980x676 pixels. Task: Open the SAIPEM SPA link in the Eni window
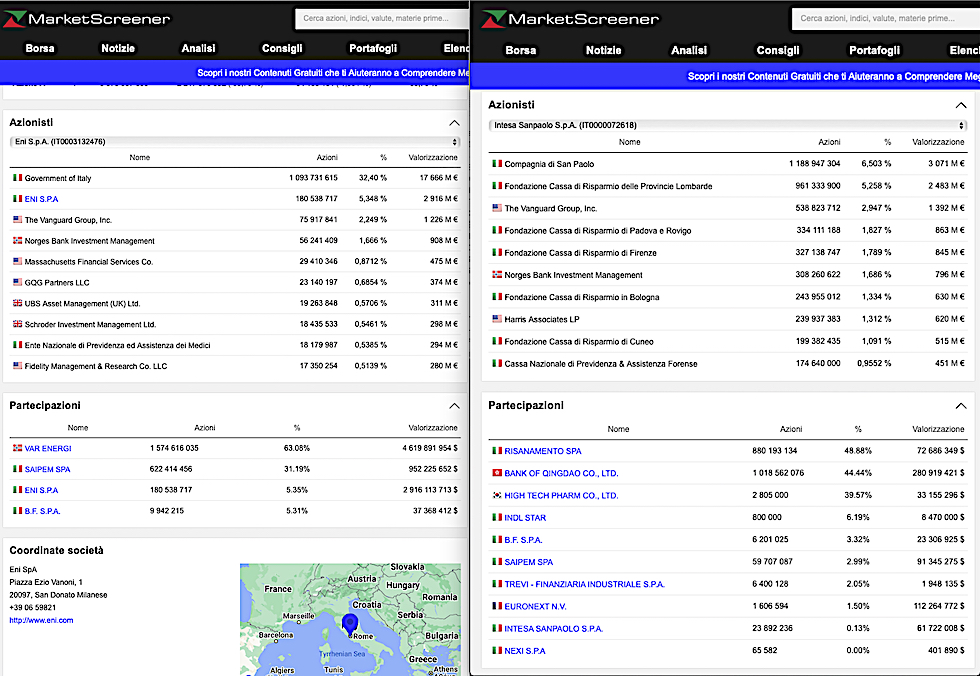click(48, 469)
